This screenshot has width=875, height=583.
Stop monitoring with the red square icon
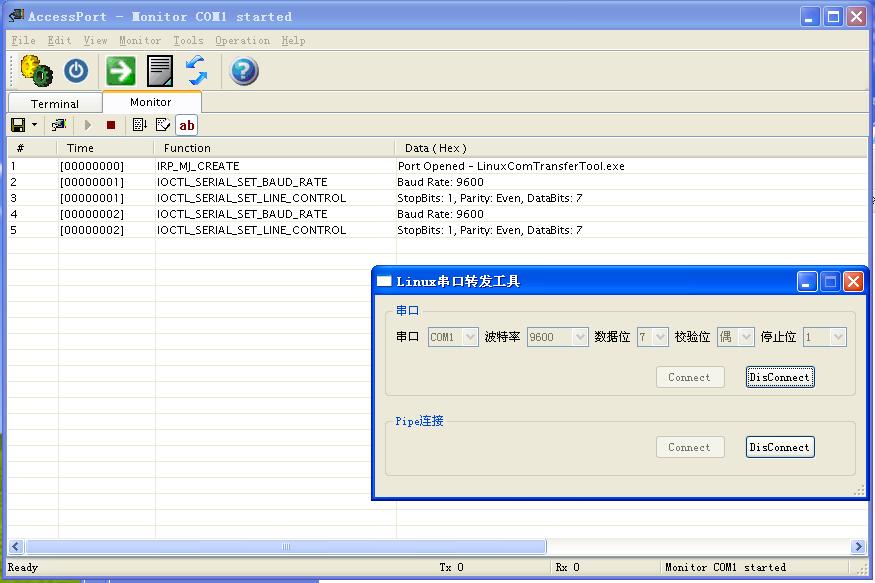111,125
